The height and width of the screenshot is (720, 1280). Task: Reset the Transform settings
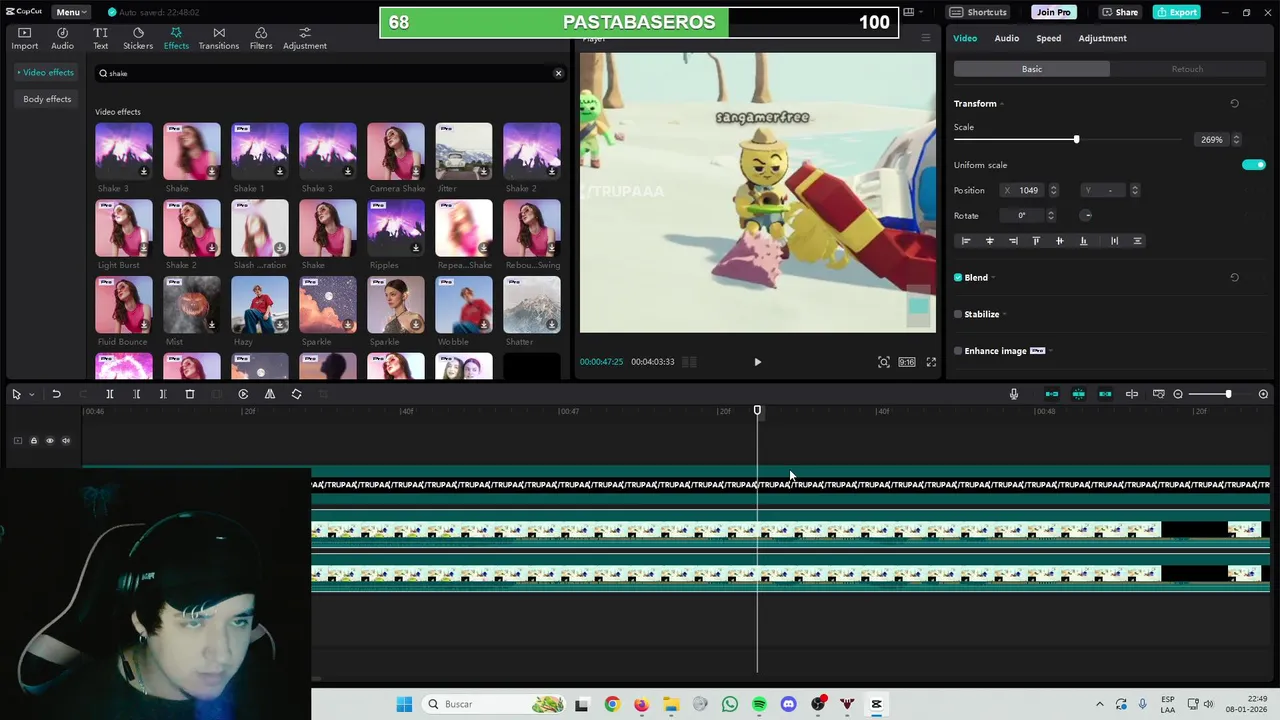click(x=1234, y=104)
